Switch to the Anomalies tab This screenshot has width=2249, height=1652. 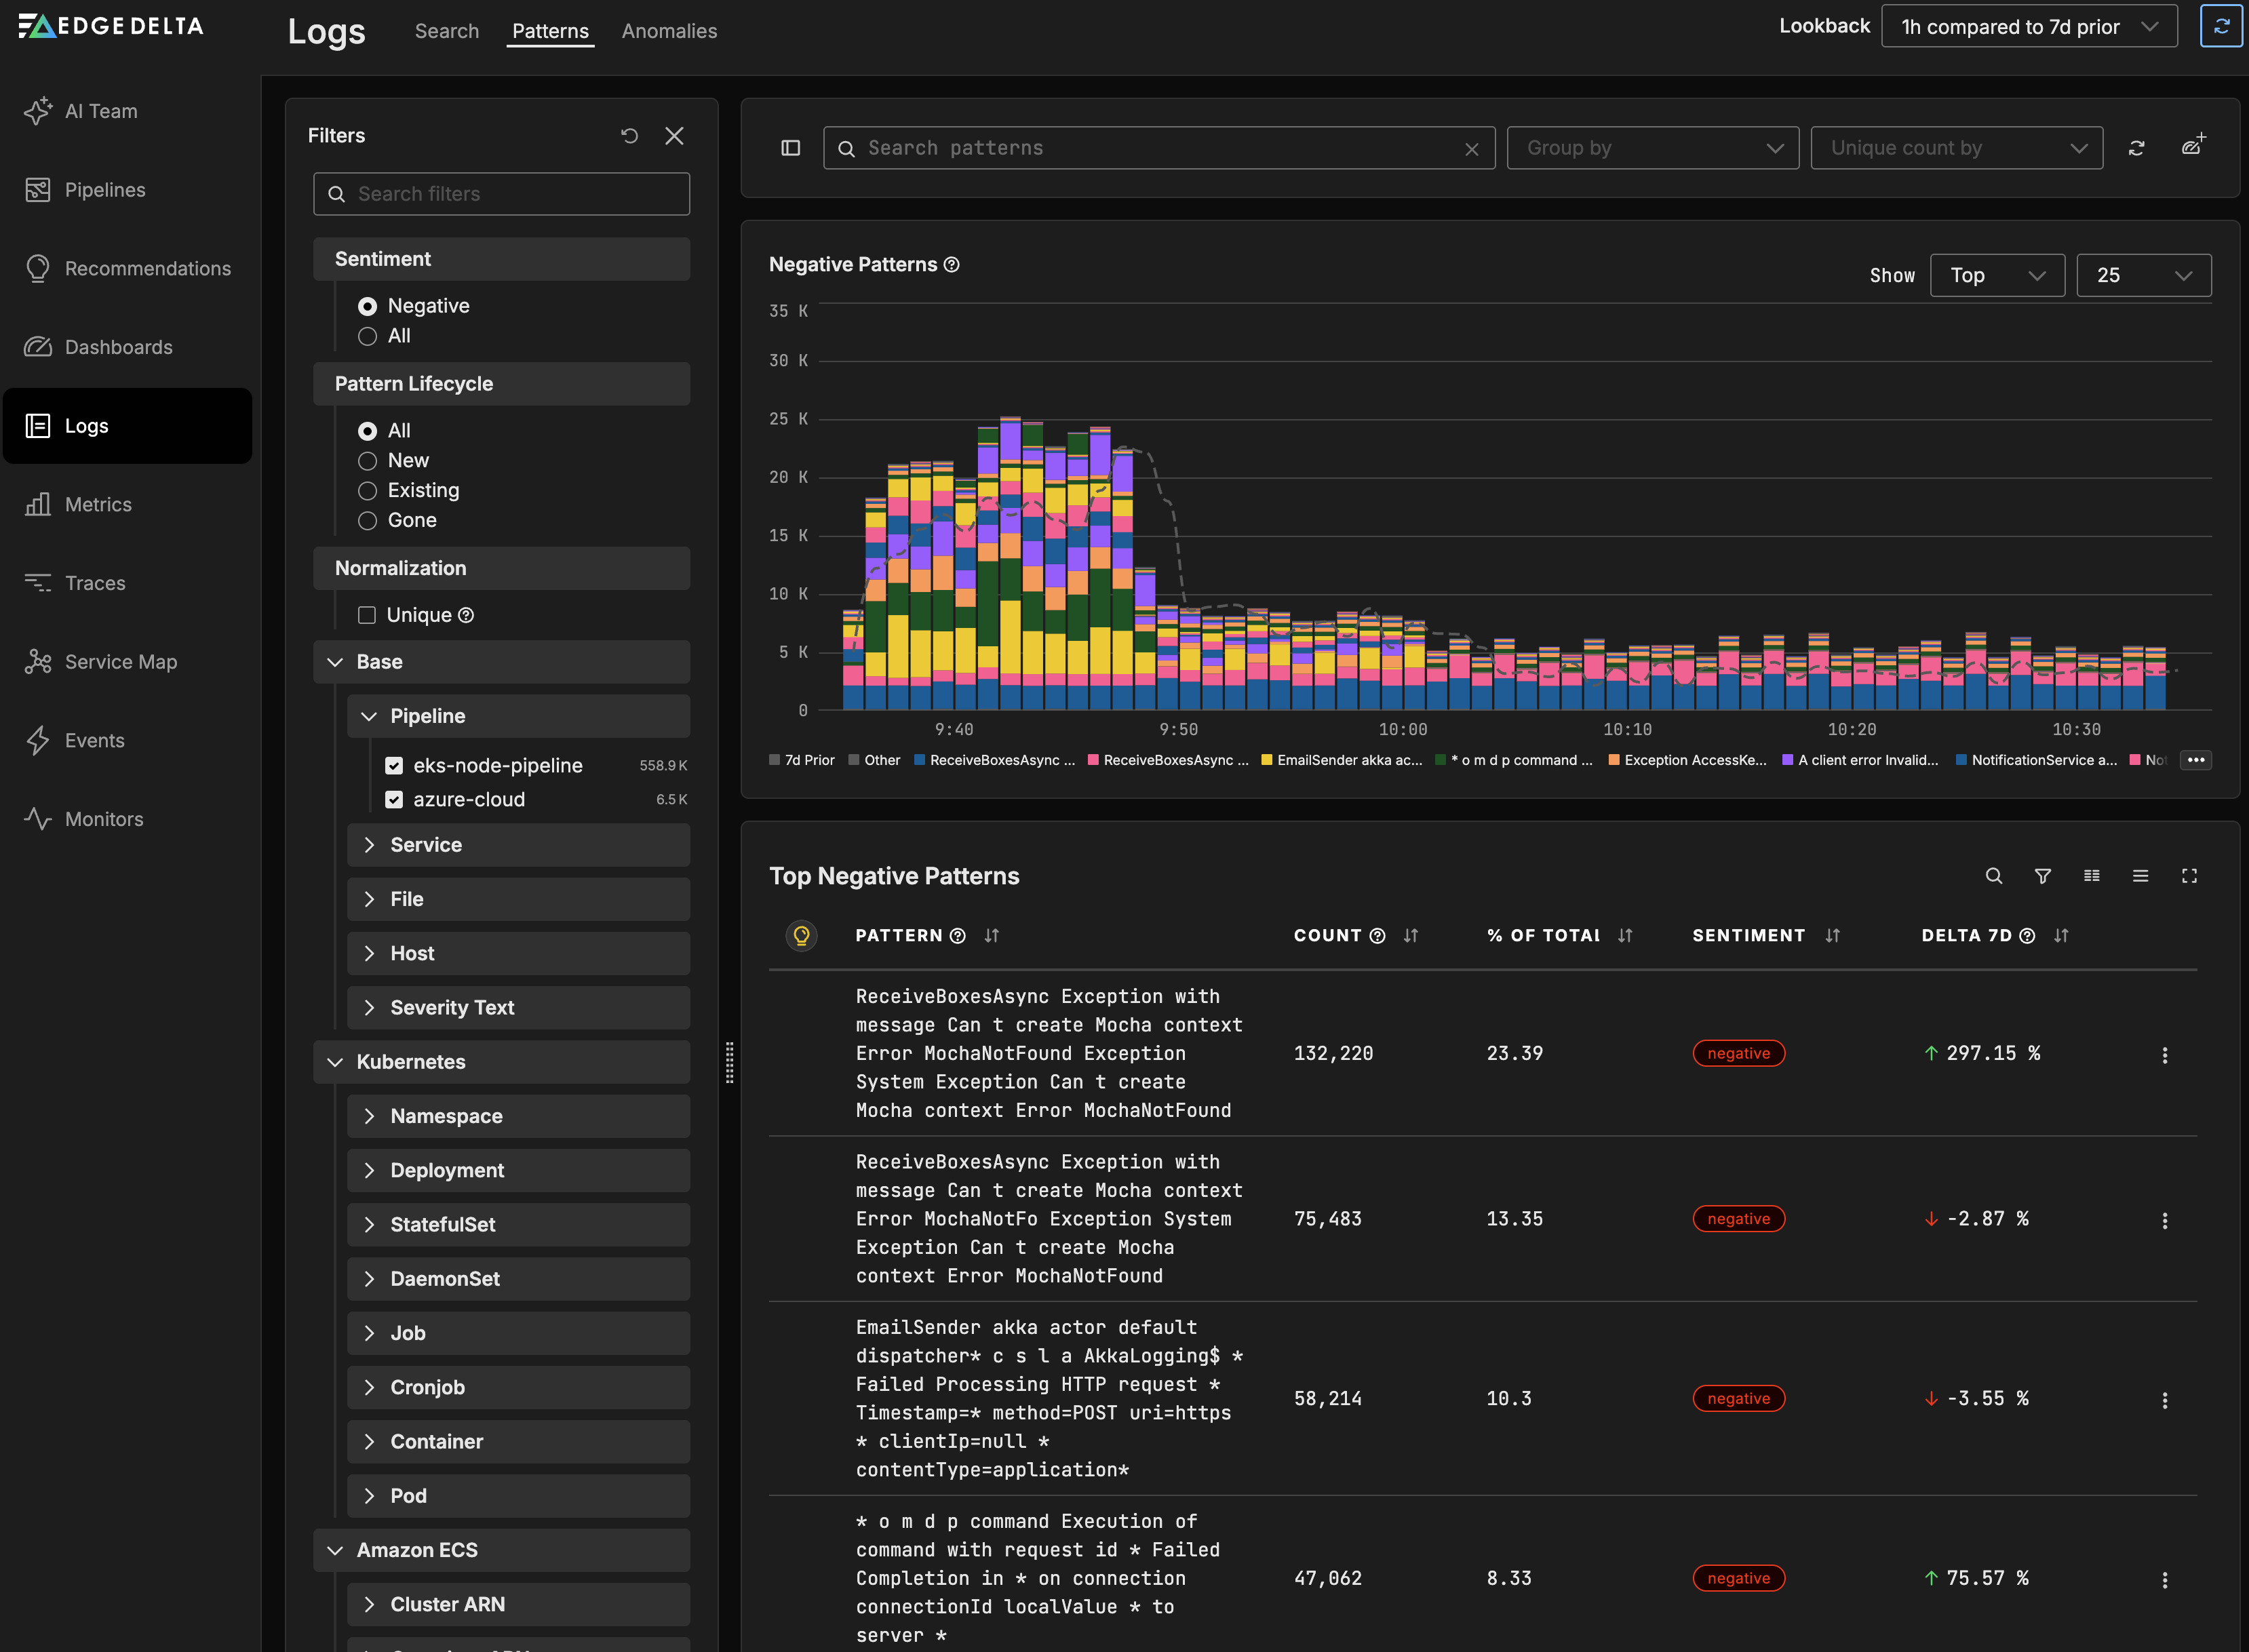(669, 31)
